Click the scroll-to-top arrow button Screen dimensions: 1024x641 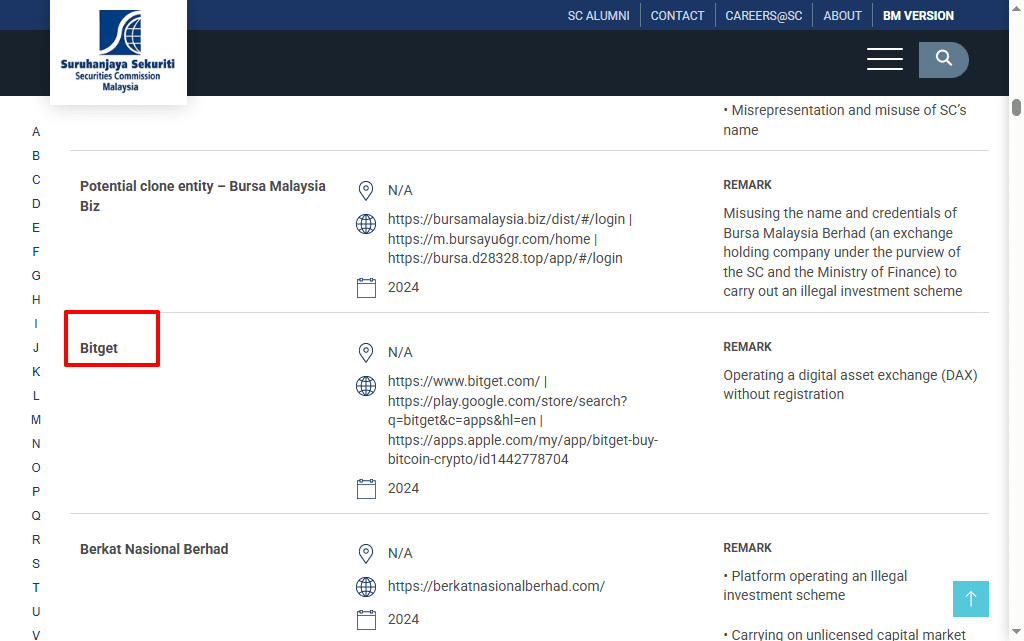click(970, 599)
